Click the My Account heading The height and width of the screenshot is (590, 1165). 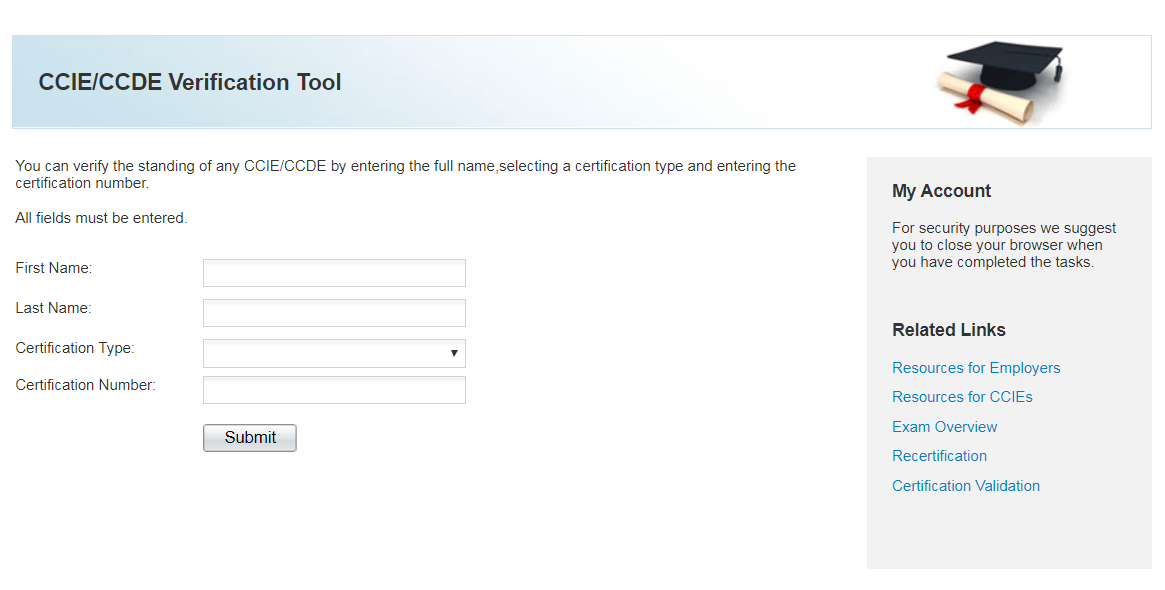pyautogui.click(x=941, y=190)
